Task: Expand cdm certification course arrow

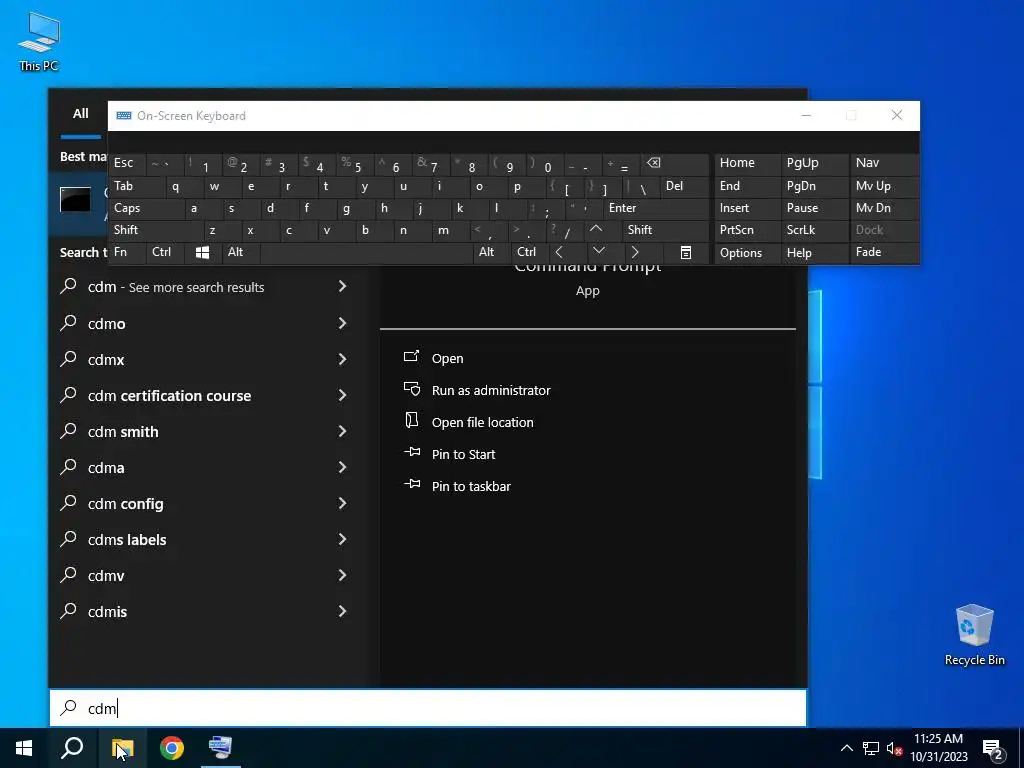Action: tap(342, 394)
